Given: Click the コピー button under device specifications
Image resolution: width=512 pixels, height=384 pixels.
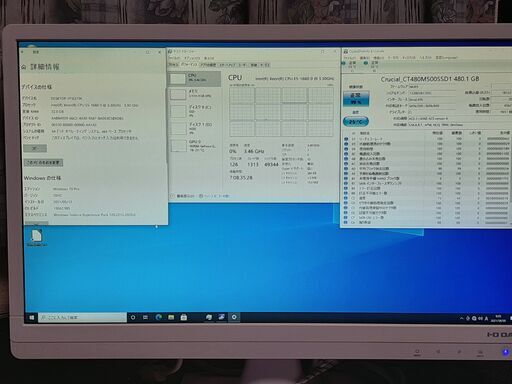Looking at the screenshot, I should [35, 148].
